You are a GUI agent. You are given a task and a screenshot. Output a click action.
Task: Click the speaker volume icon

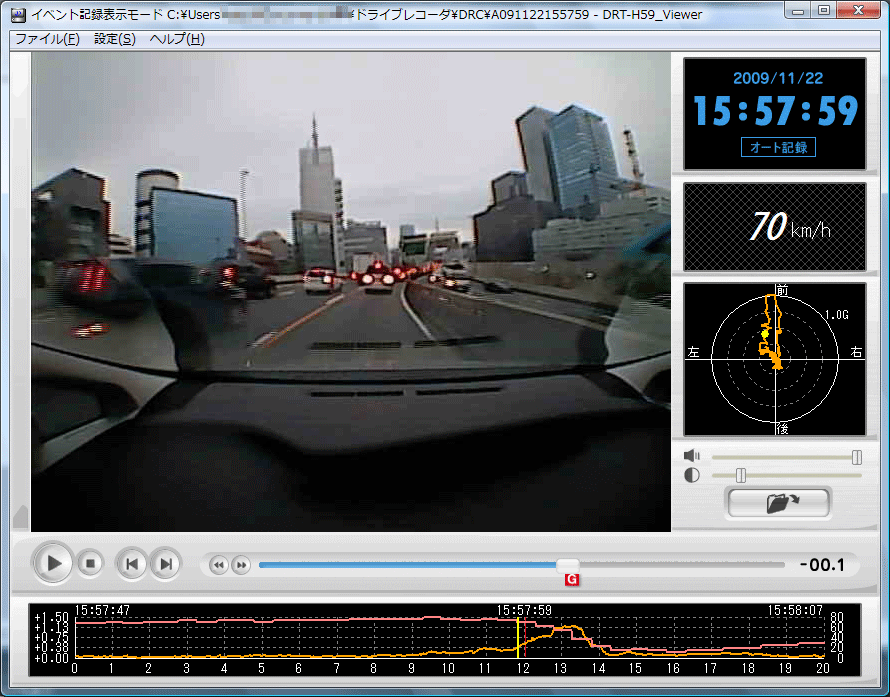(691, 457)
